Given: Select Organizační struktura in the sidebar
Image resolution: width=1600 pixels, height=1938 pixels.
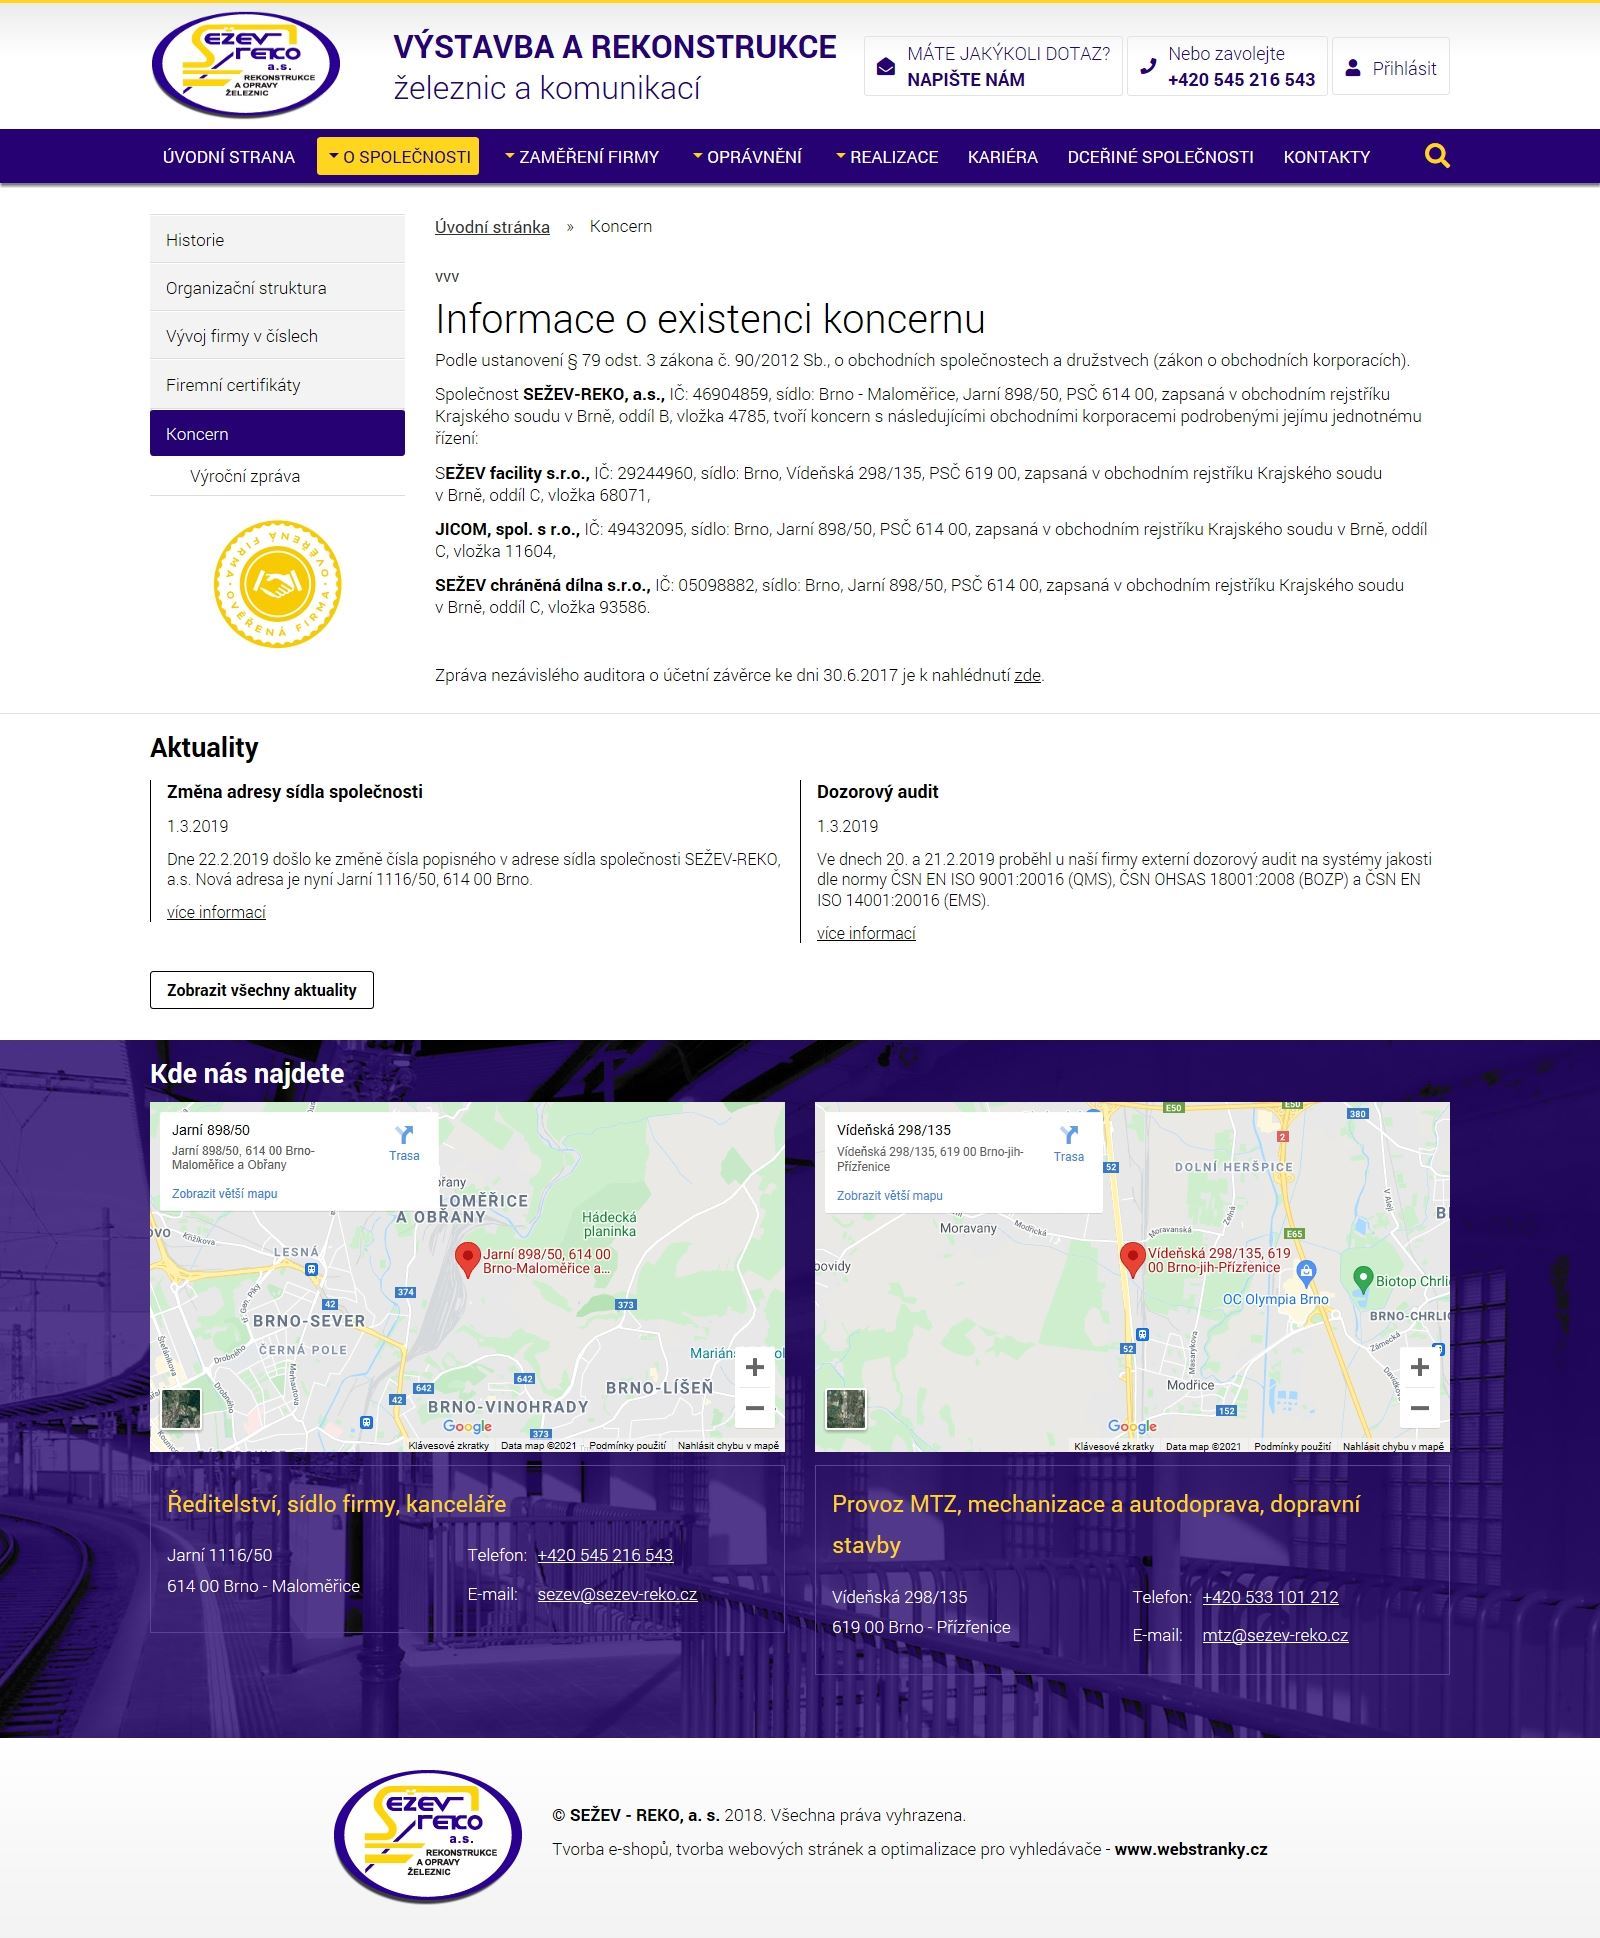Looking at the screenshot, I should click(277, 287).
